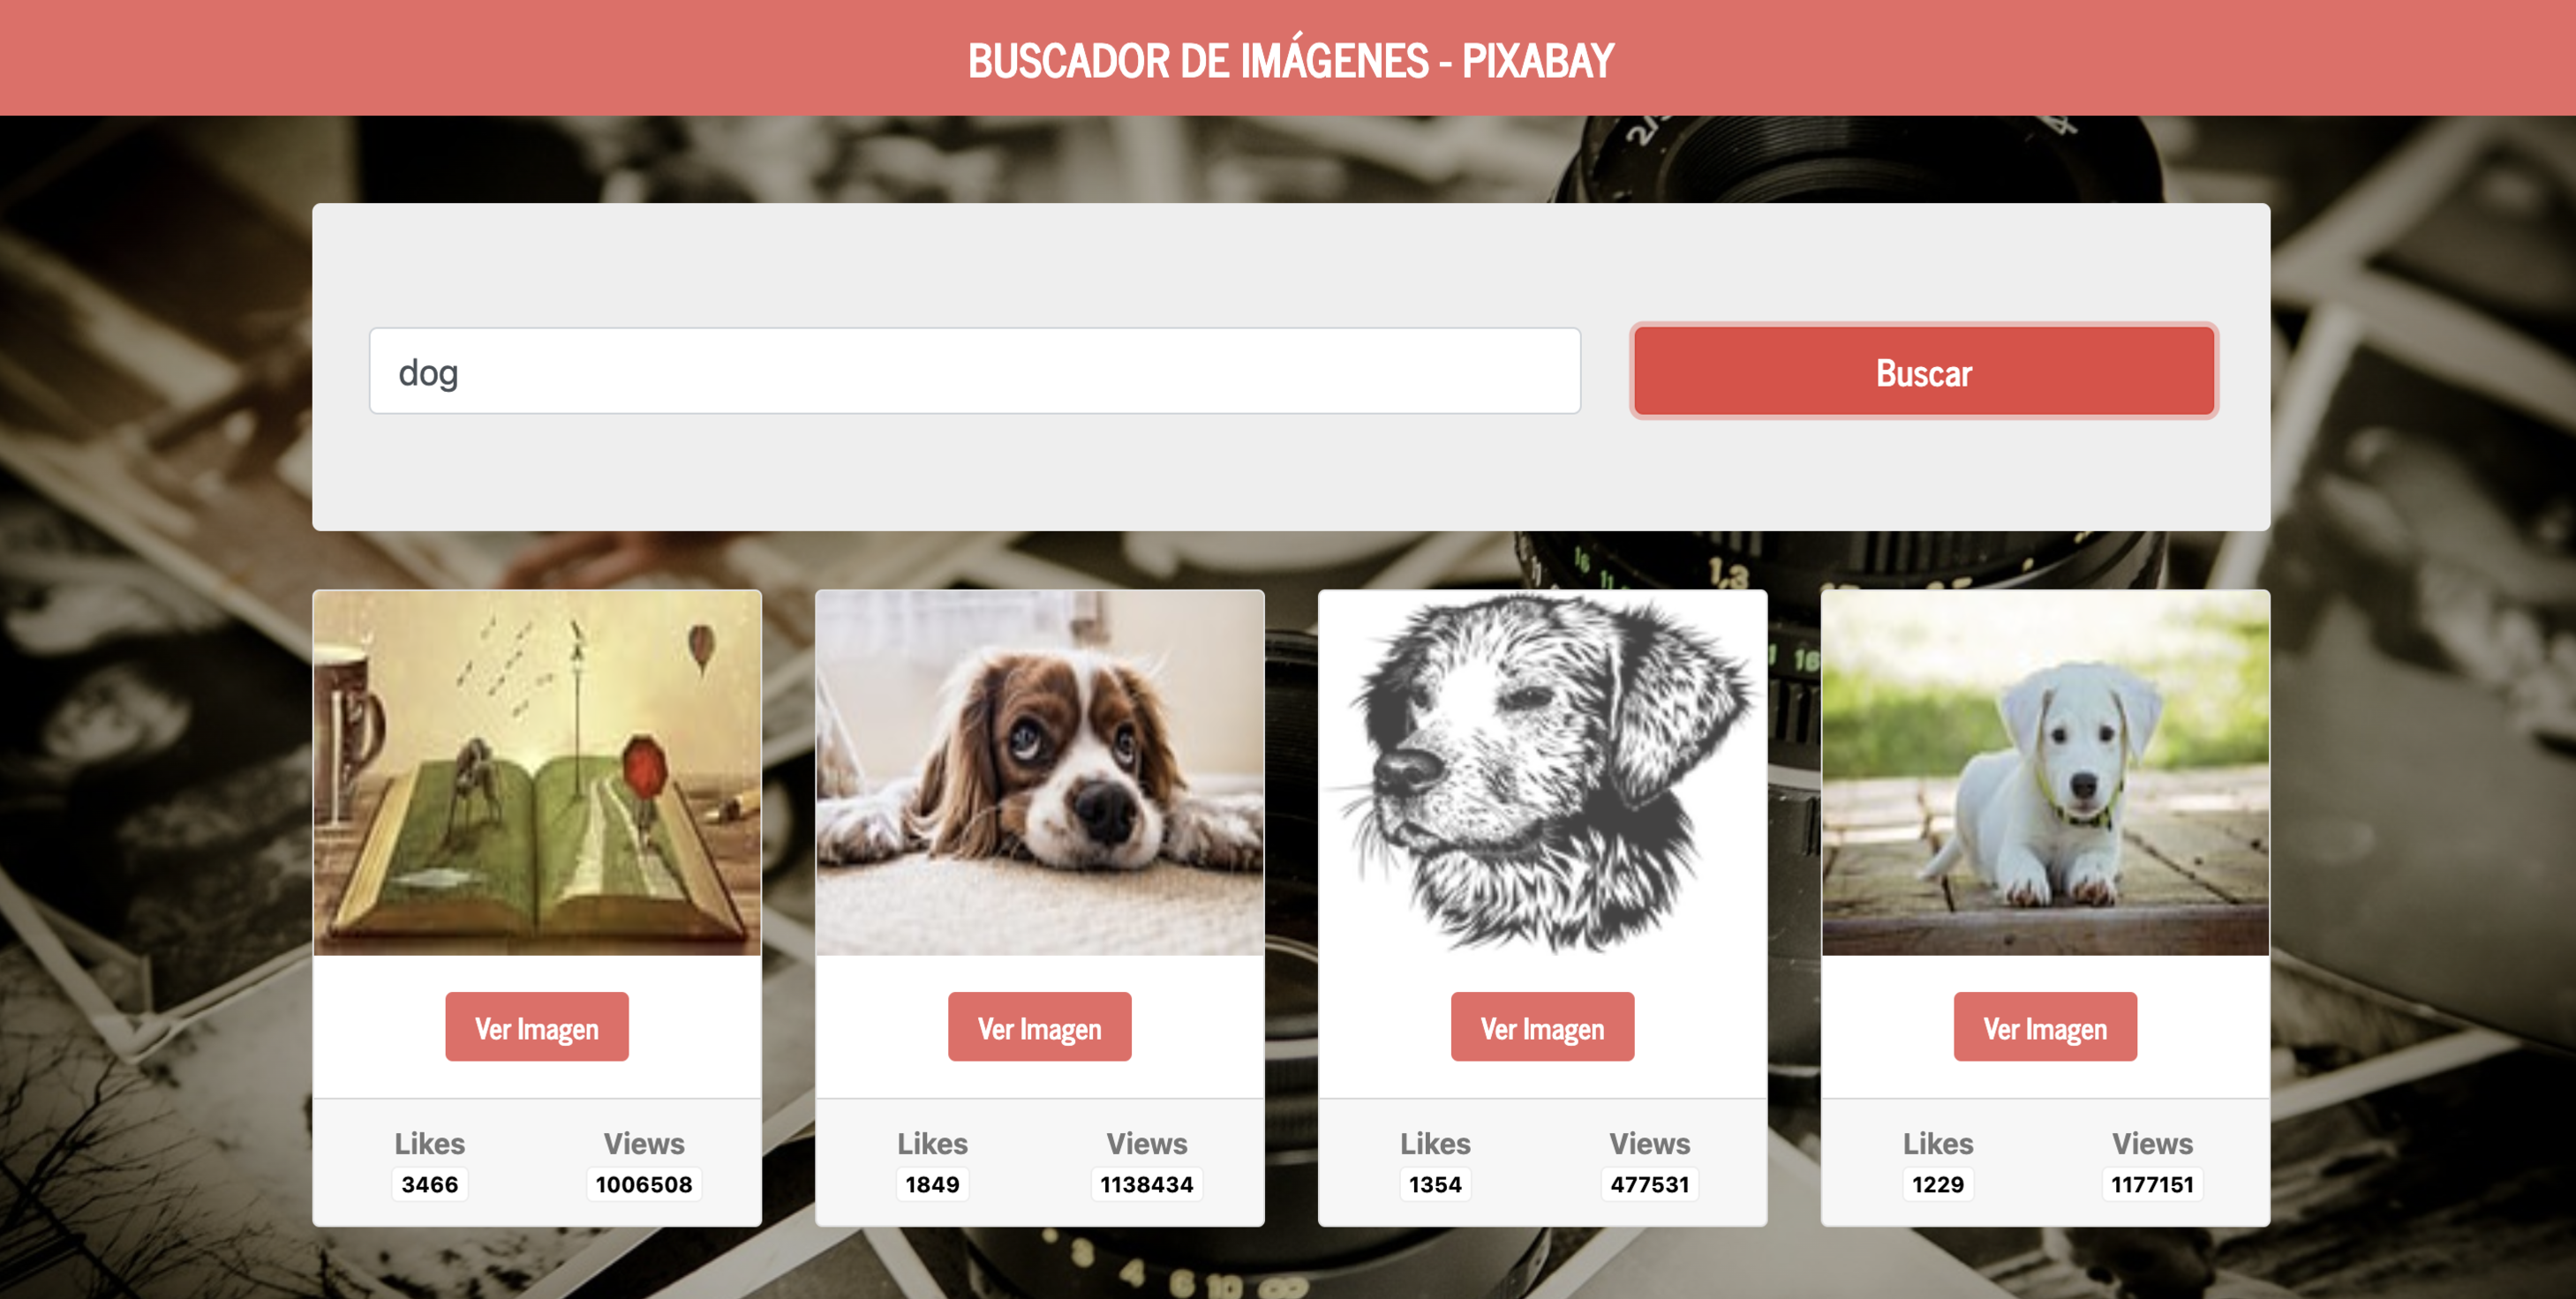Select the white puppy on deck photo
This screenshot has height=1299, width=2576.
click(x=2045, y=772)
